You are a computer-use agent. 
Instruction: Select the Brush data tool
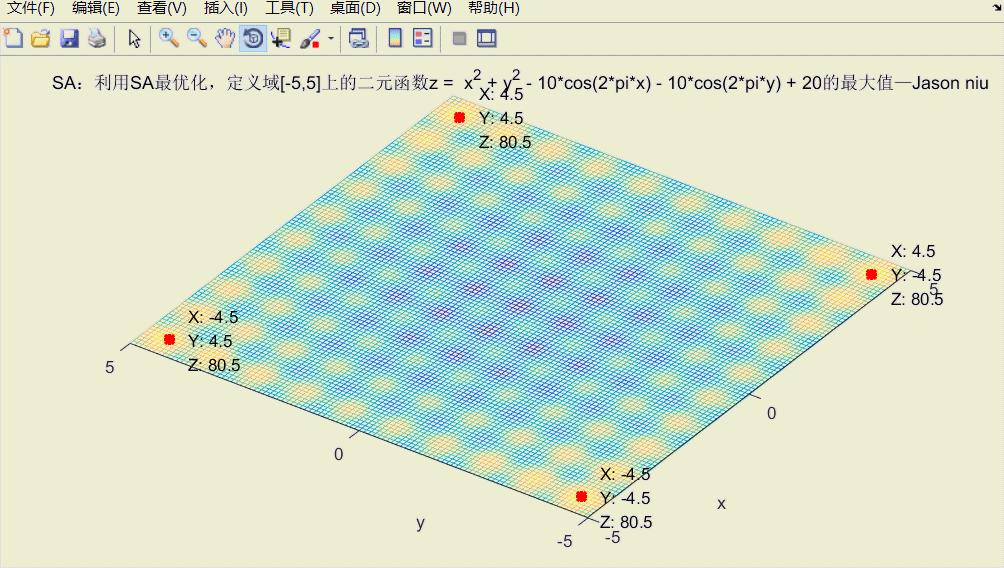[x=310, y=38]
